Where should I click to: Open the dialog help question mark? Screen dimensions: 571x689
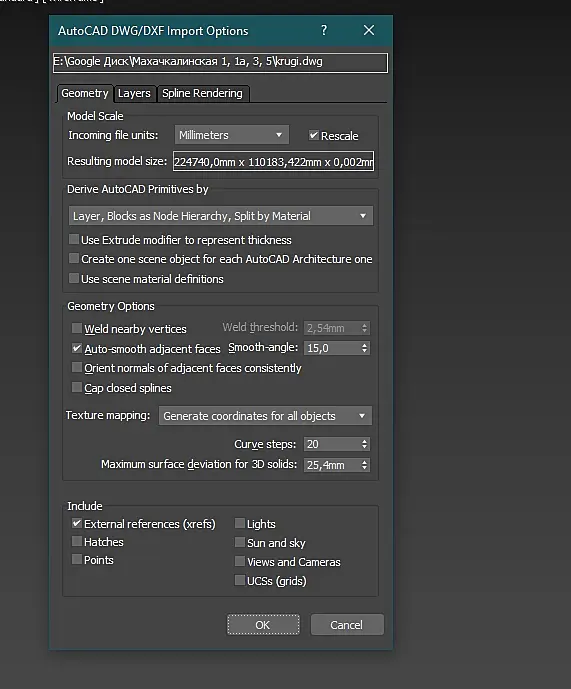[324, 30]
